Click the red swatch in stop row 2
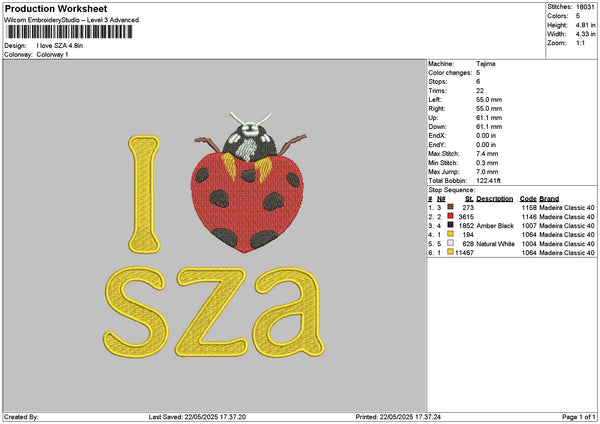 [x=450, y=216]
